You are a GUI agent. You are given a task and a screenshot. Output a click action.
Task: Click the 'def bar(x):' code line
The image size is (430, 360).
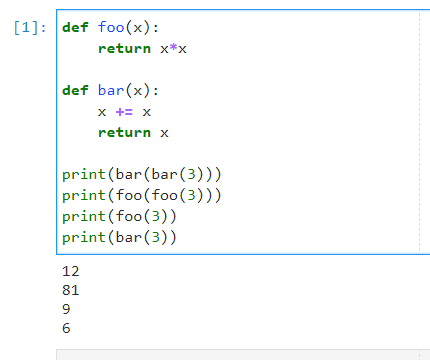point(110,90)
